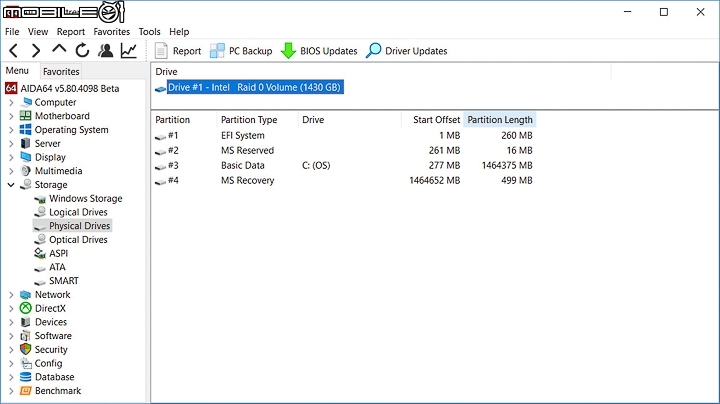Open the user profile toolbar icon
Viewport: 720px width, 404px height.
click(x=106, y=50)
